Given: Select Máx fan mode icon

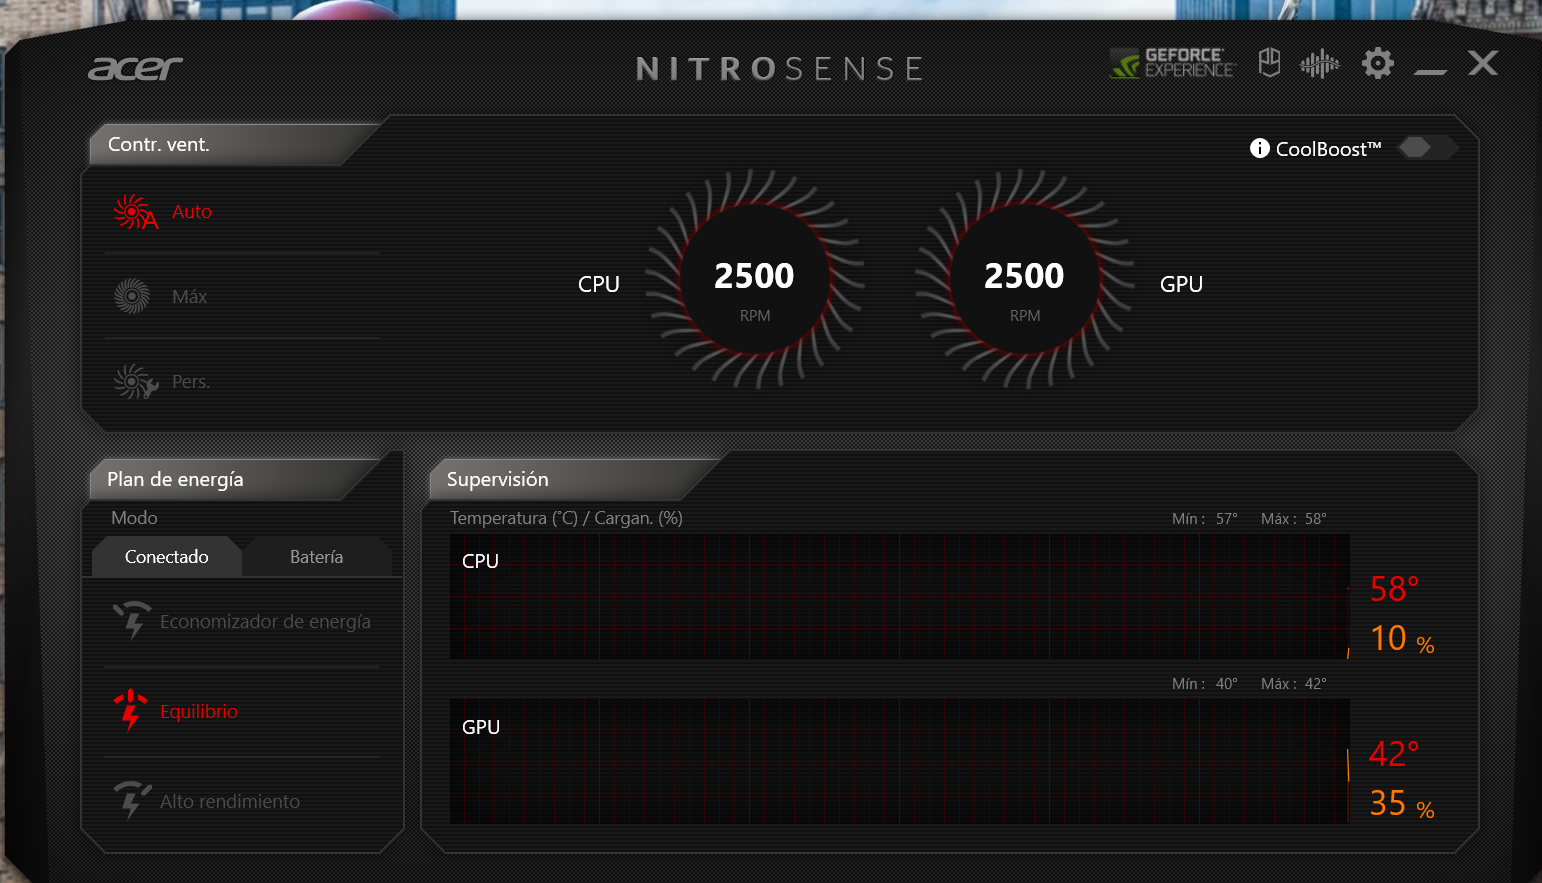Looking at the screenshot, I should click(132, 296).
